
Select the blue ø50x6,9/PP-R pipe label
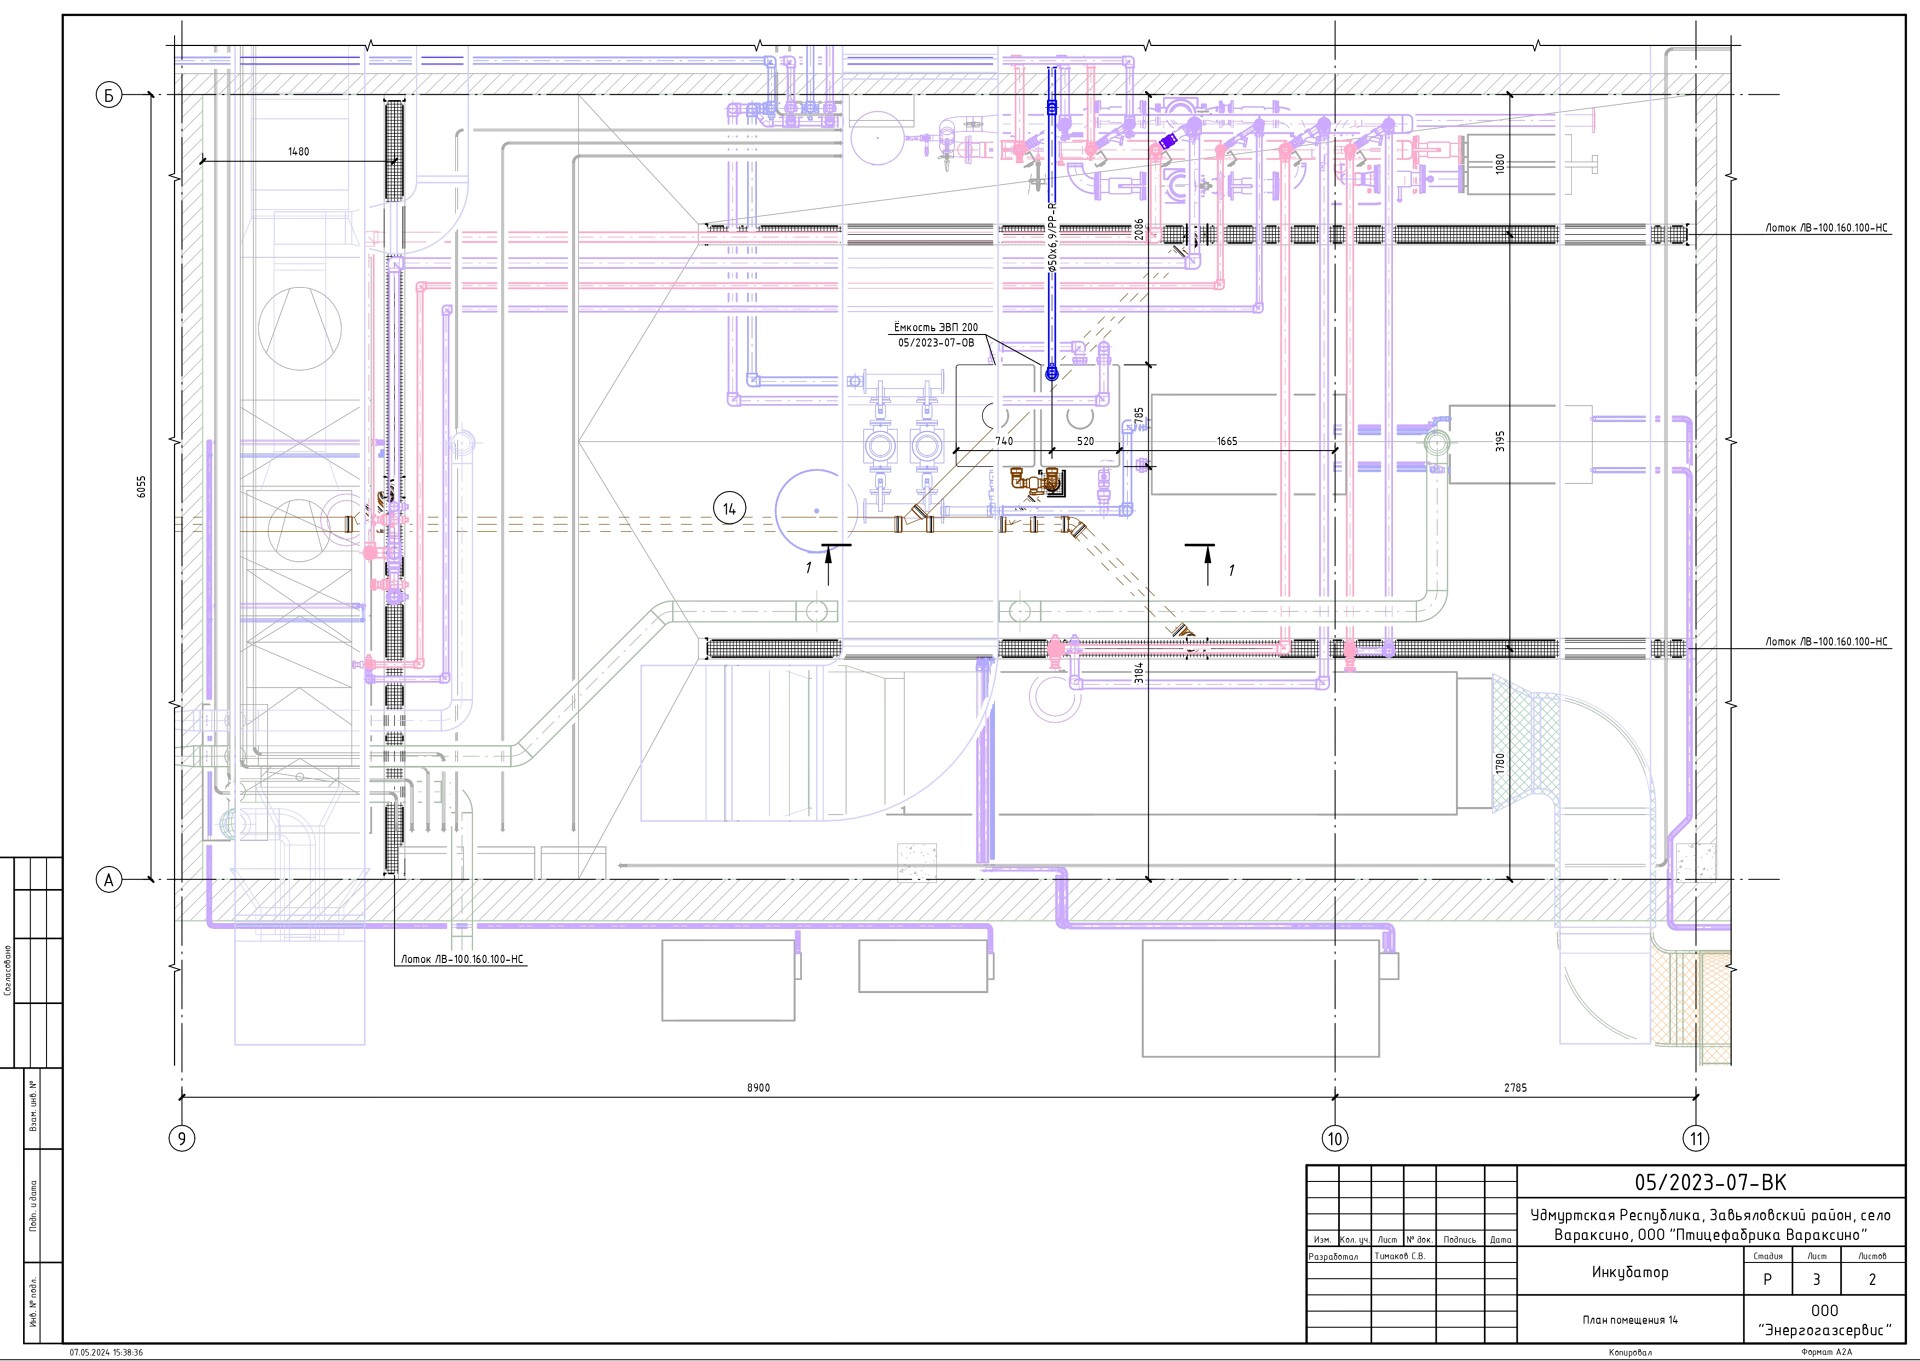pyautogui.click(x=1052, y=238)
